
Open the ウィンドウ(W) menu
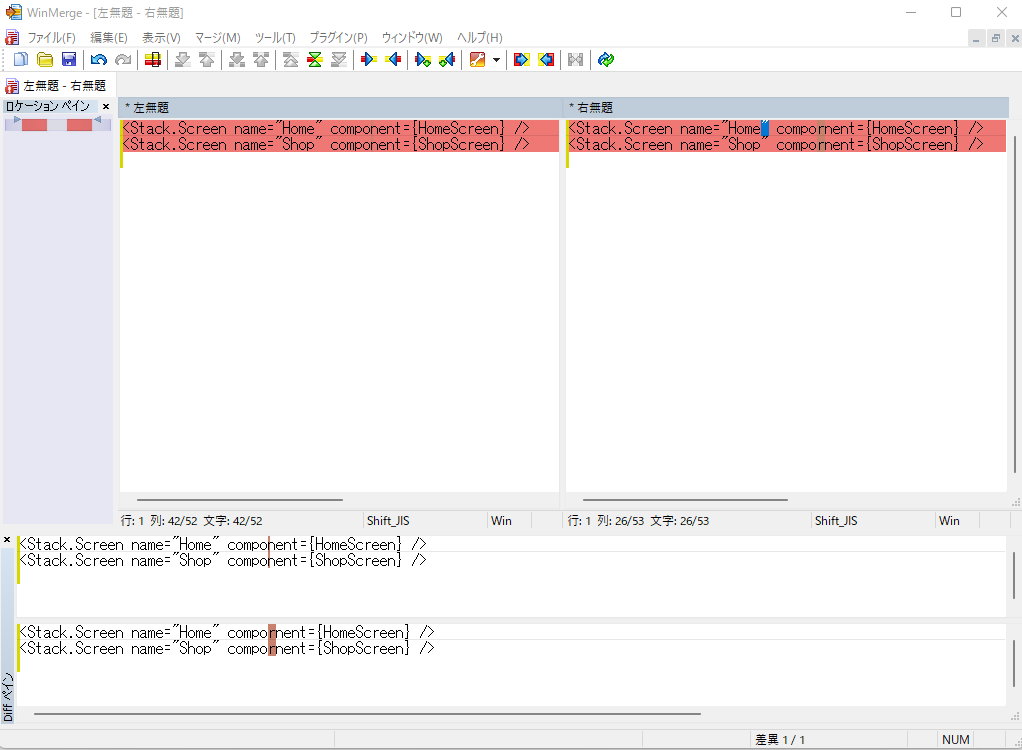tap(412, 38)
